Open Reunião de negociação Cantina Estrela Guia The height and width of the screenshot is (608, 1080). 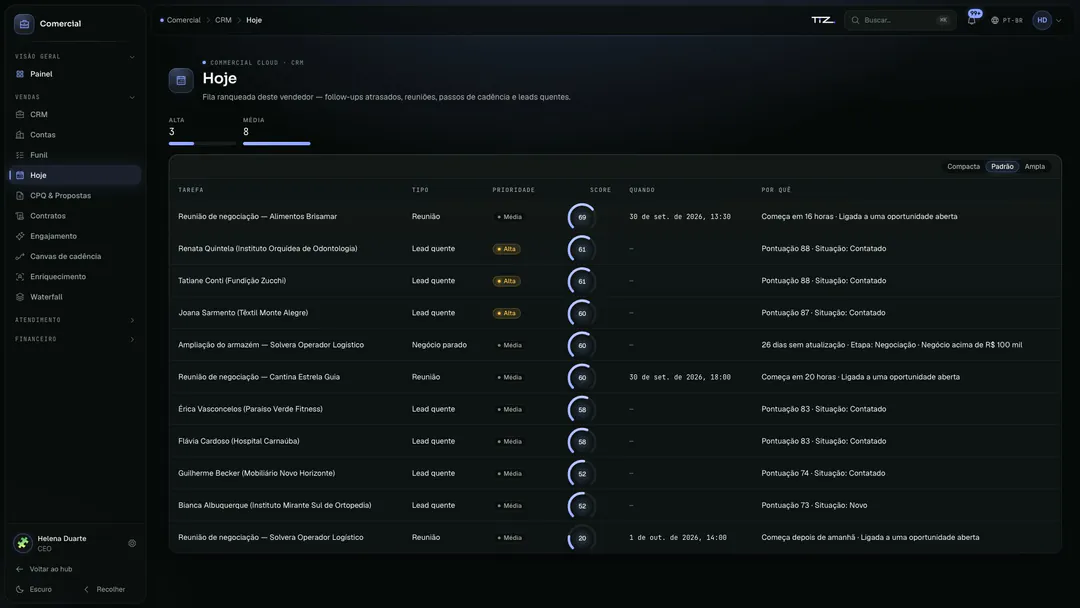point(615,377)
